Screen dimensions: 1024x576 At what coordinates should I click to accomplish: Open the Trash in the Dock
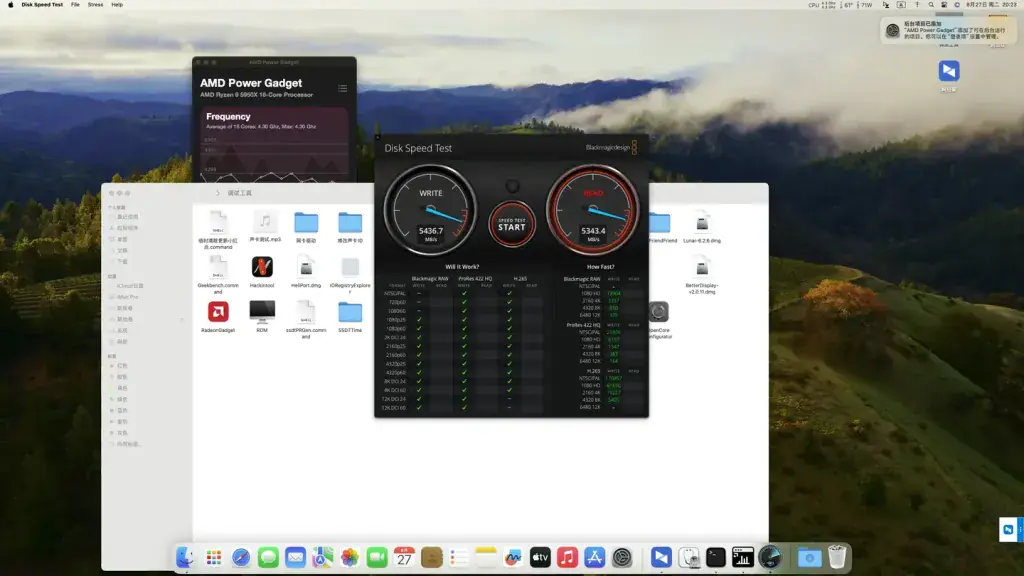coord(837,557)
